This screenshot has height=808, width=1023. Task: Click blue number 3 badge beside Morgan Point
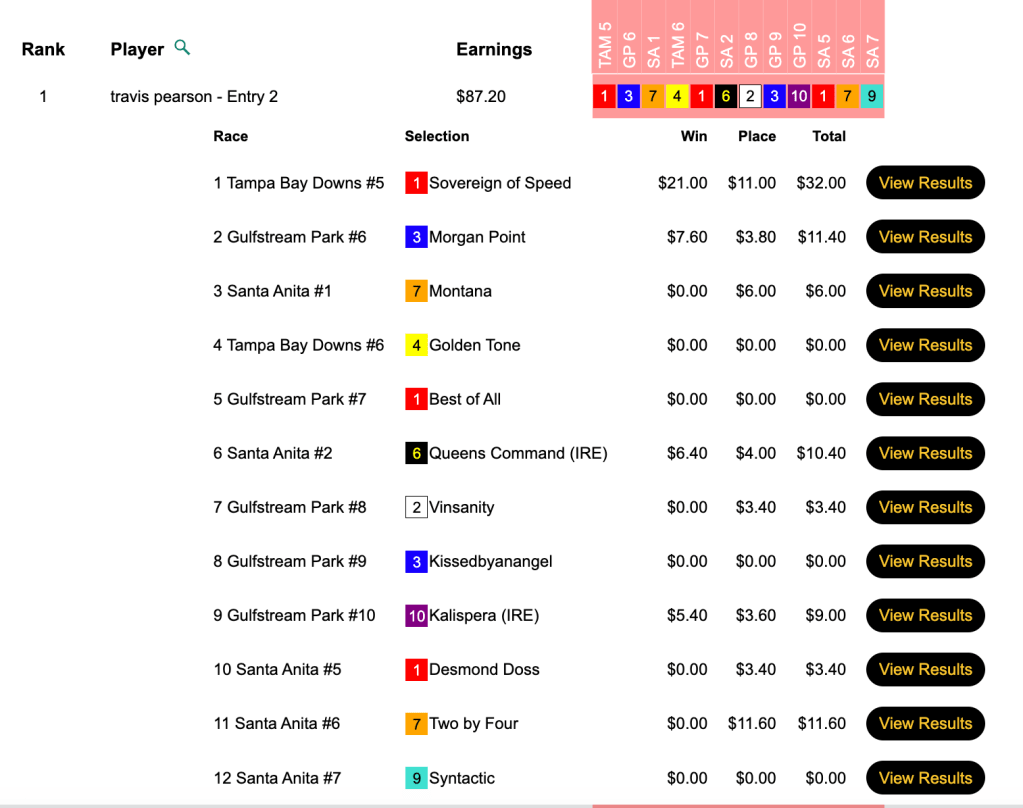[416, 237]
